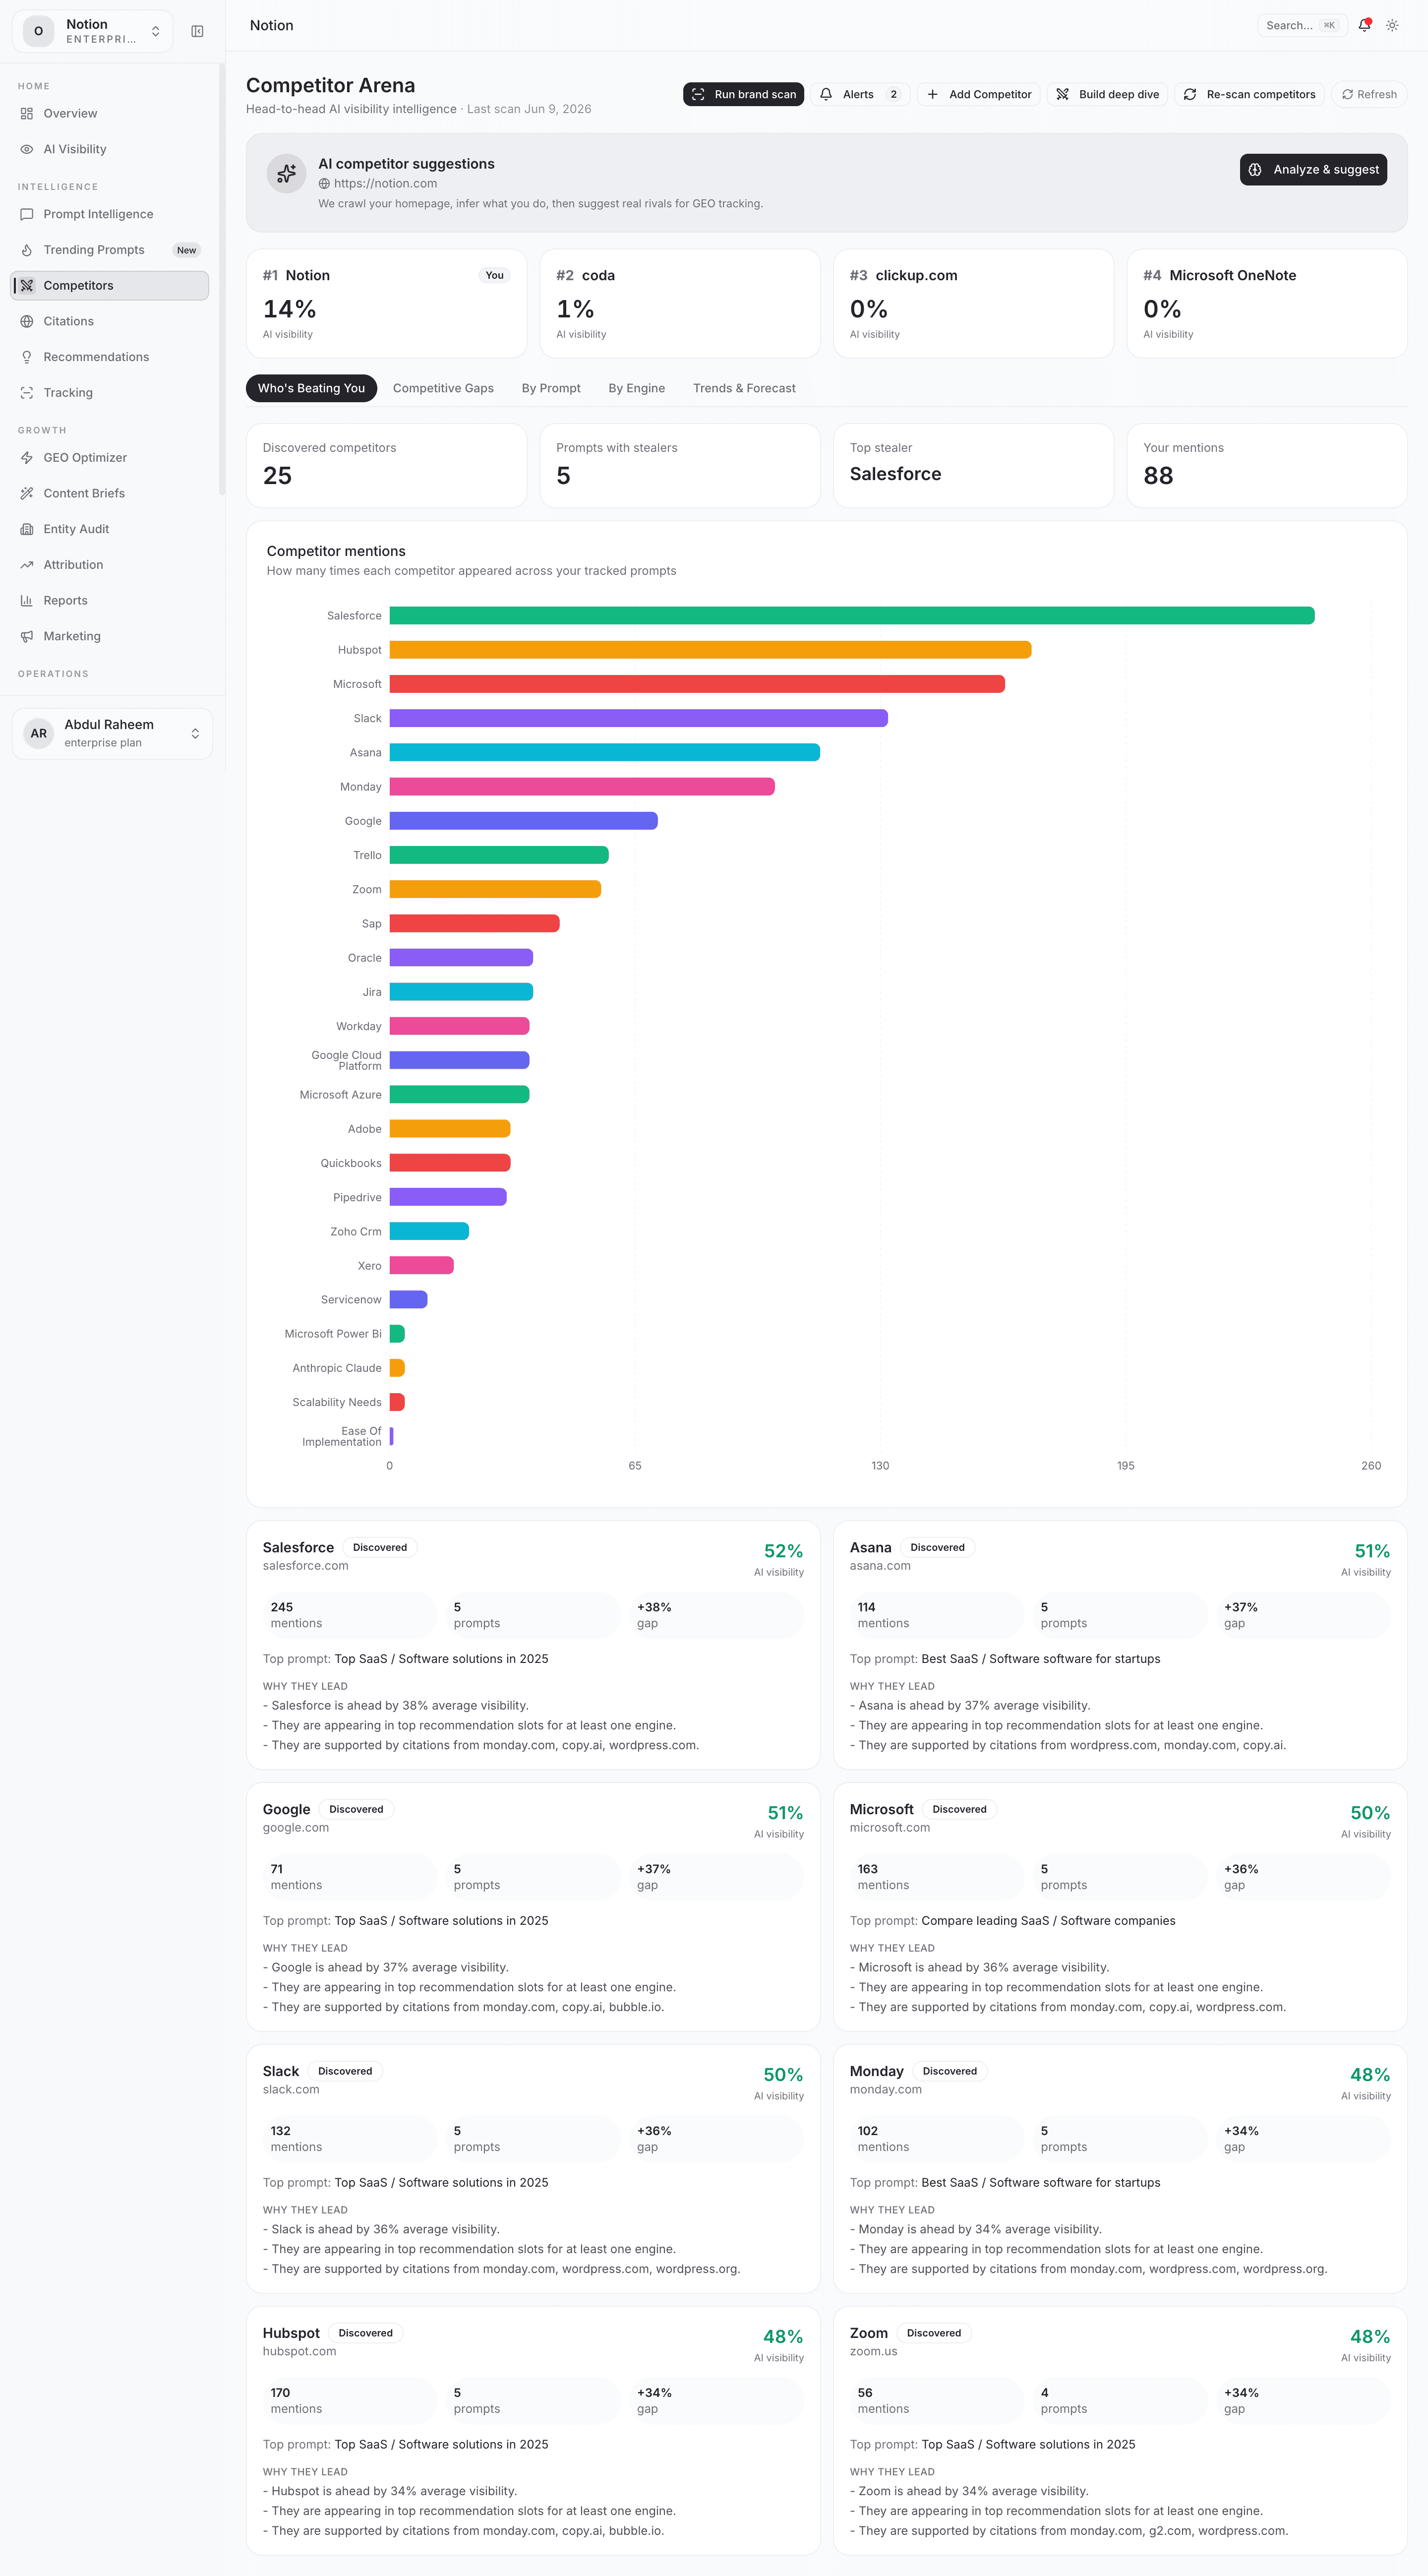The width and height of the screenshot is (1428, 2576).
Task: Expand the Notion workspace switcher
Action: click(92, 31)
